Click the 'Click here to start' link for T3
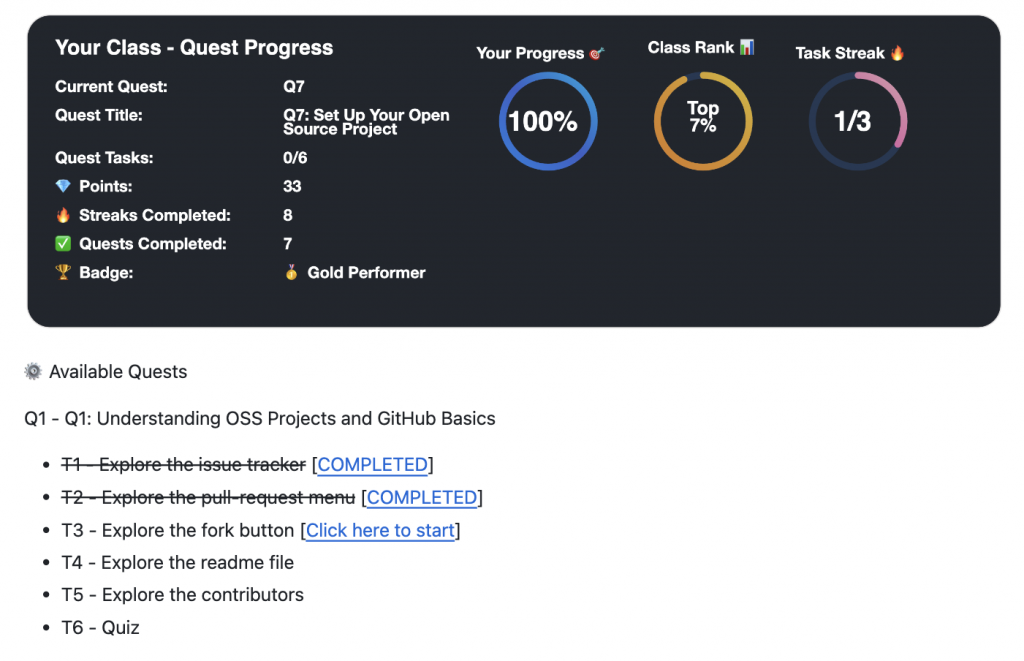The width and height of the screenshot is (1024, 661). click(380, 530)
